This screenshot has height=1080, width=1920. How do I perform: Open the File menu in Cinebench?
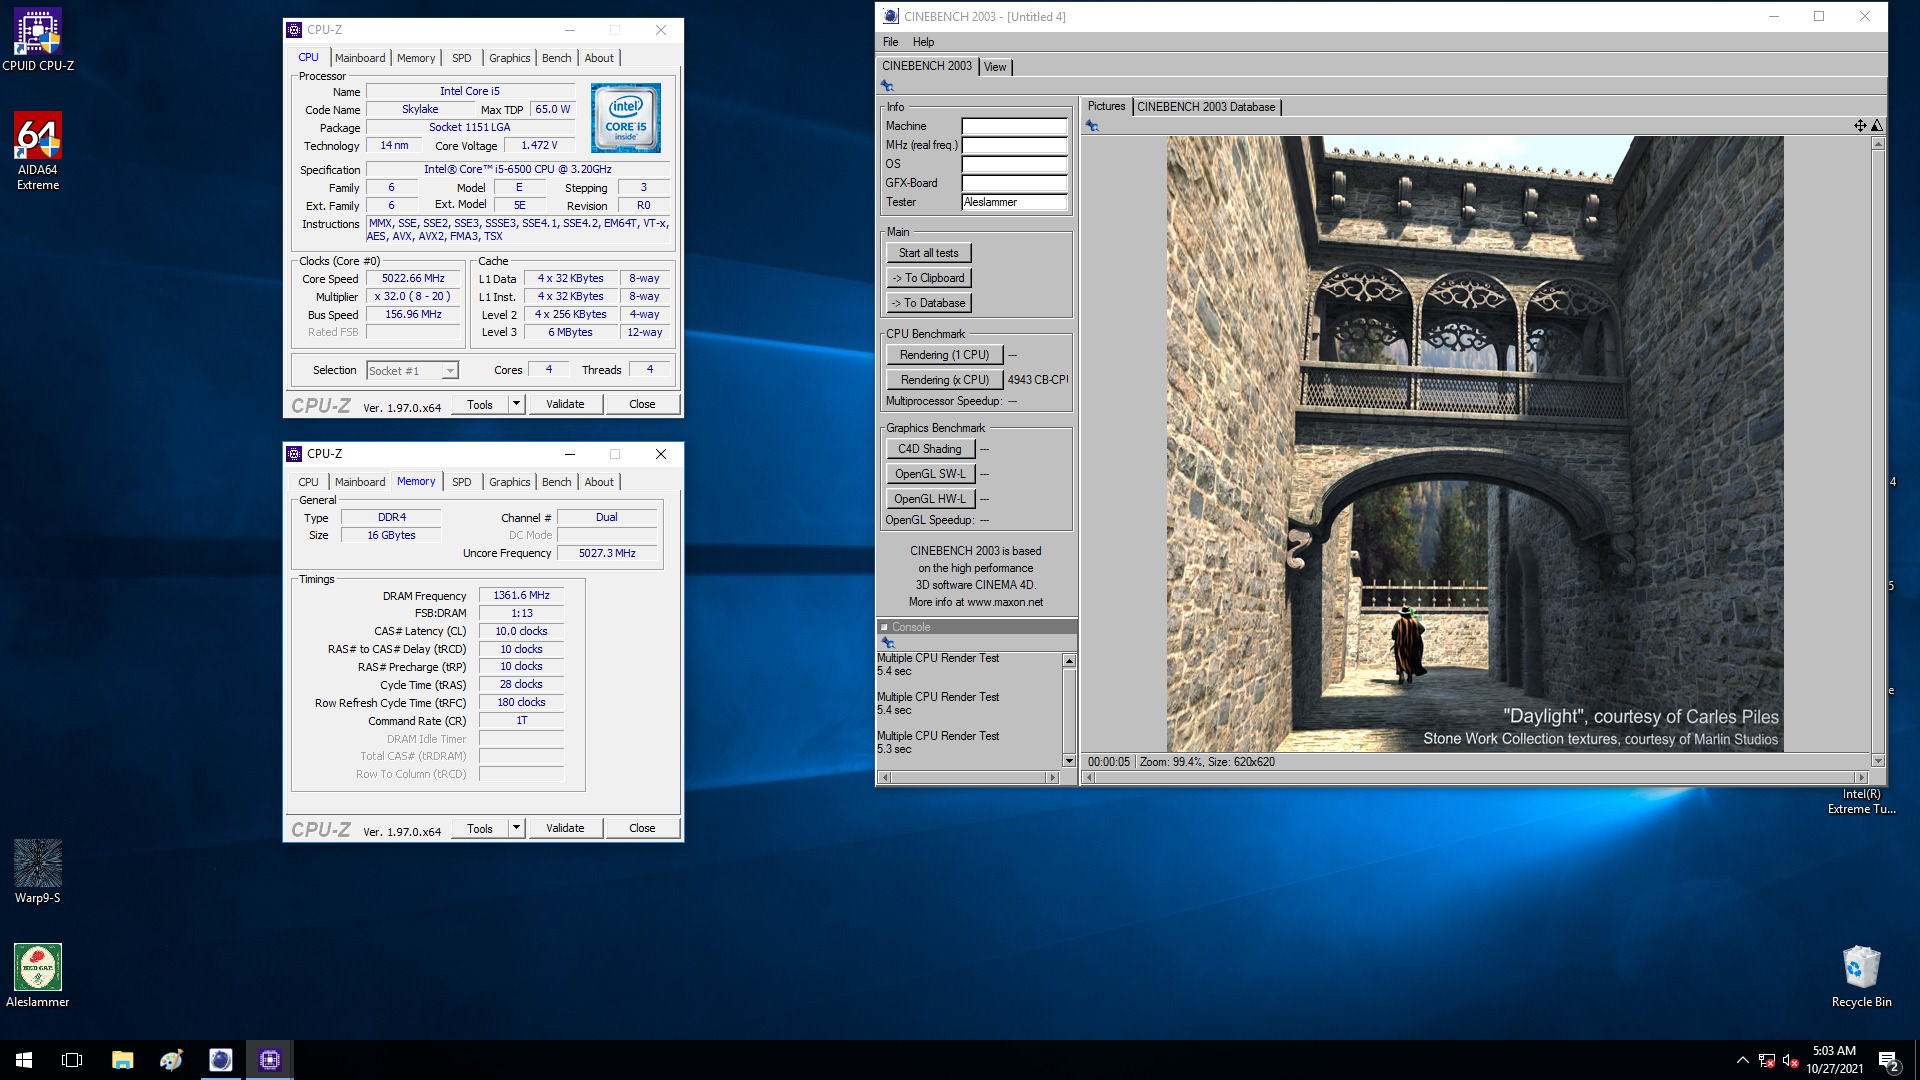tap(890, 42)
